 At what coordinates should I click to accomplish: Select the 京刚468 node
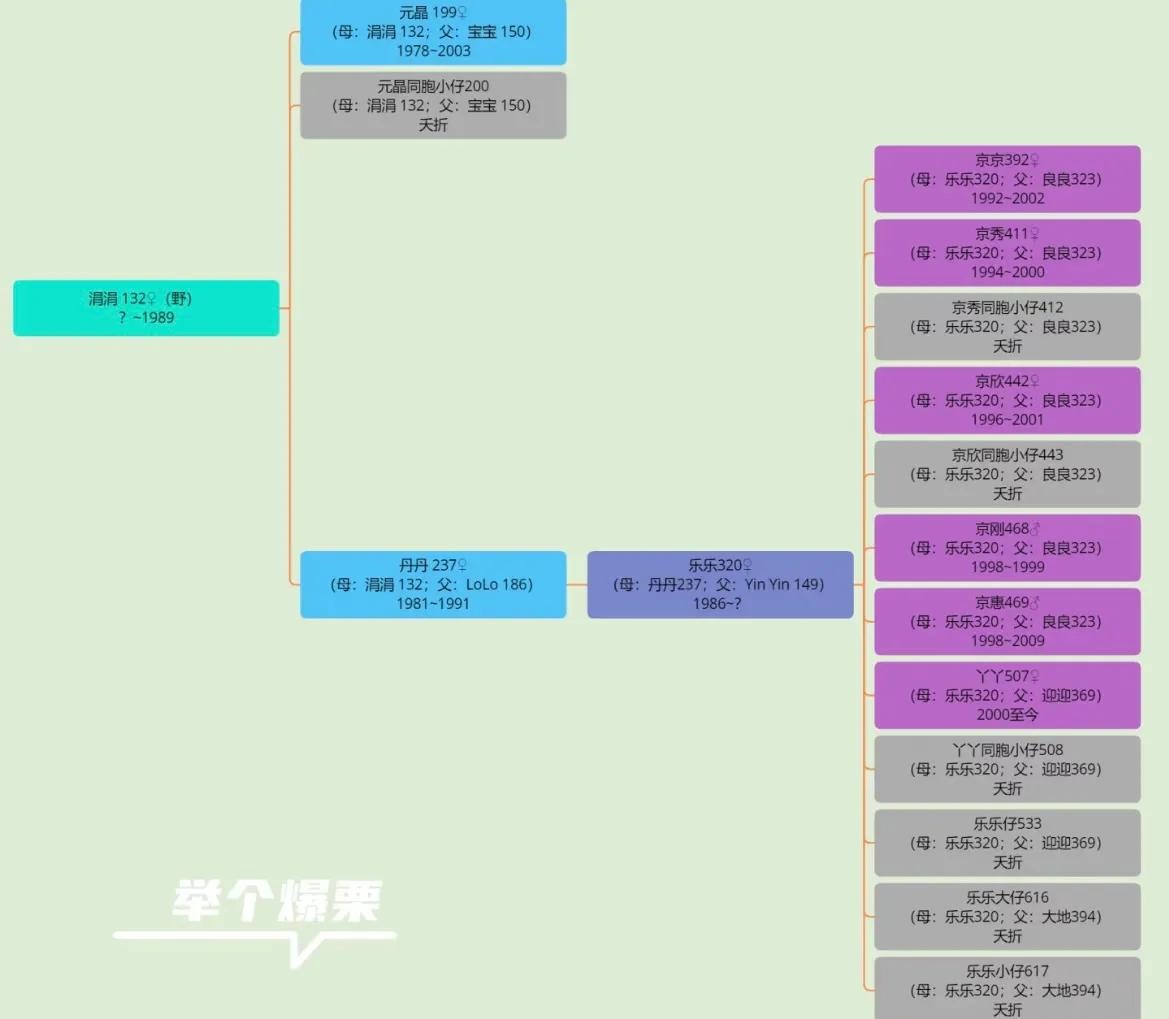coord(1007,548)
